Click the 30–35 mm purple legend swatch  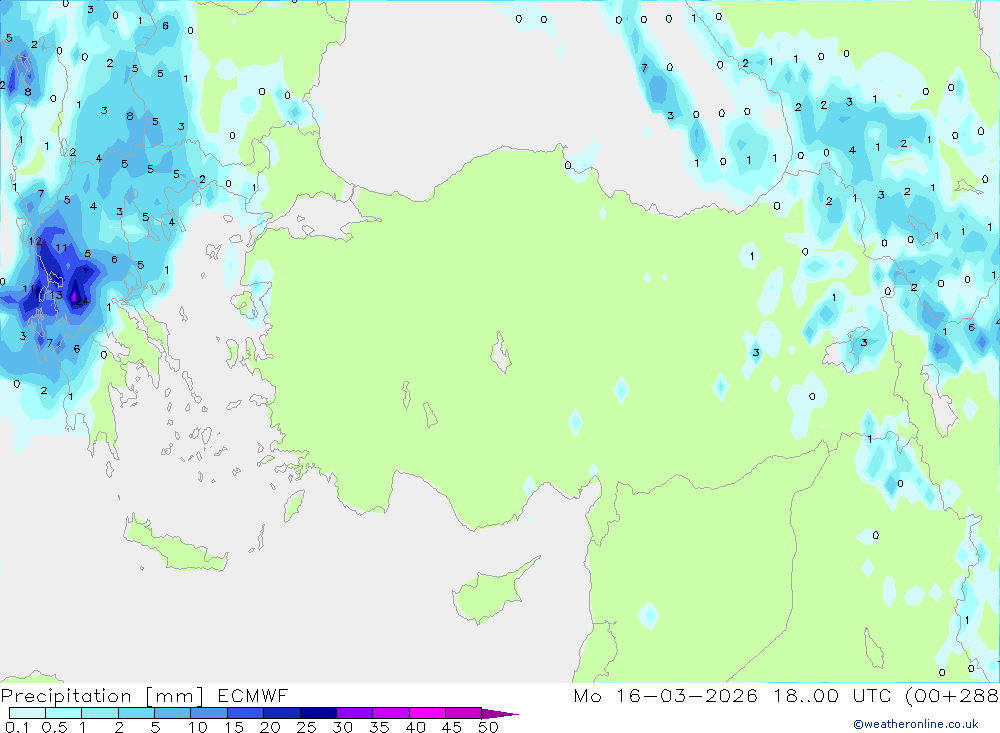(354, 713)
